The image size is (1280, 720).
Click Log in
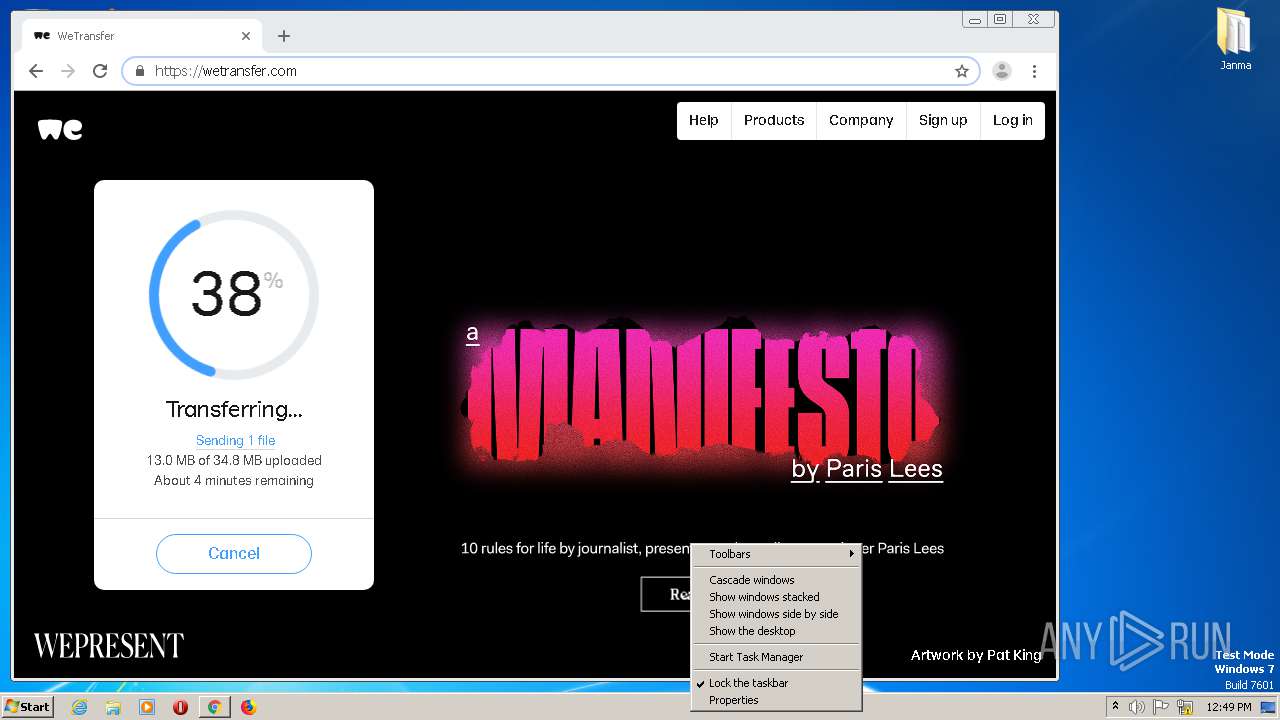click(x=1013, y=120)
